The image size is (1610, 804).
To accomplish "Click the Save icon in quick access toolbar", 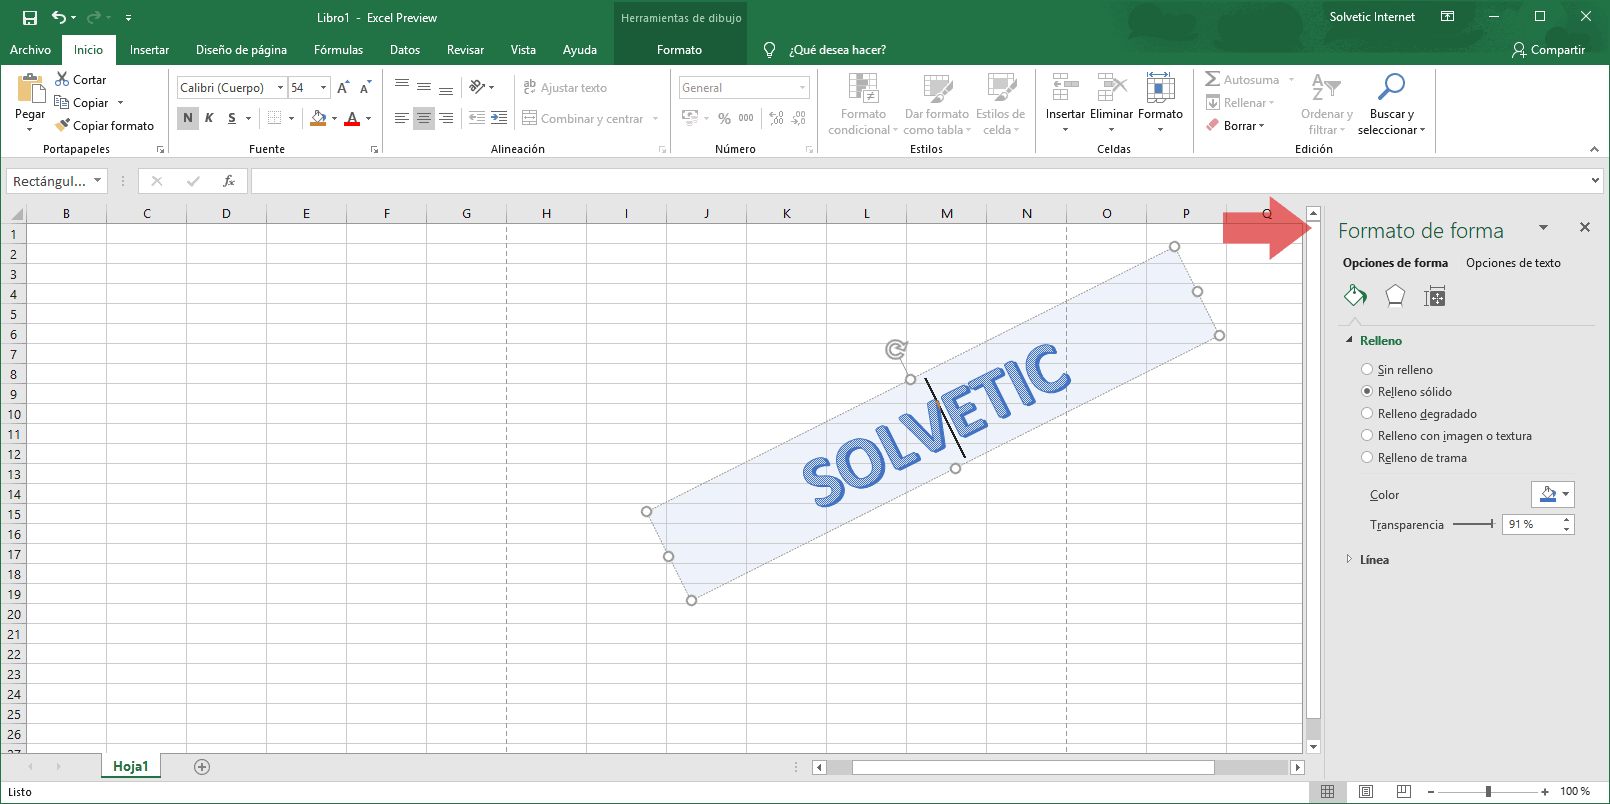I will point(30,17).
